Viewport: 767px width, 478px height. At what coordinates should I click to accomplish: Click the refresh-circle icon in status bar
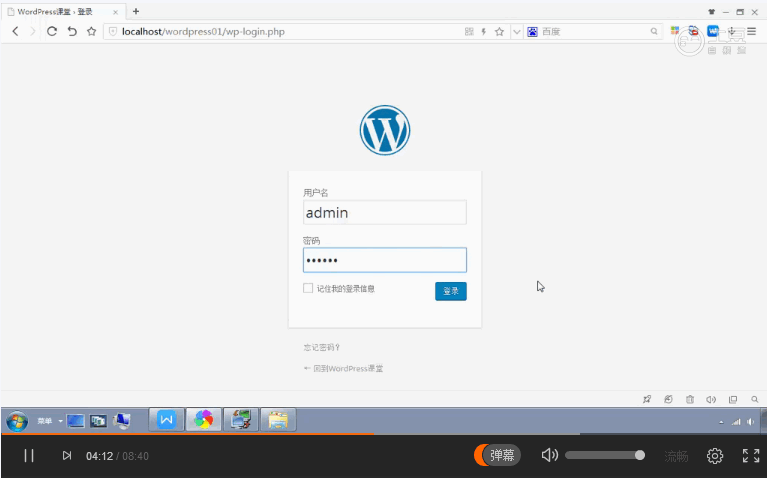click(x=668, y=399)
